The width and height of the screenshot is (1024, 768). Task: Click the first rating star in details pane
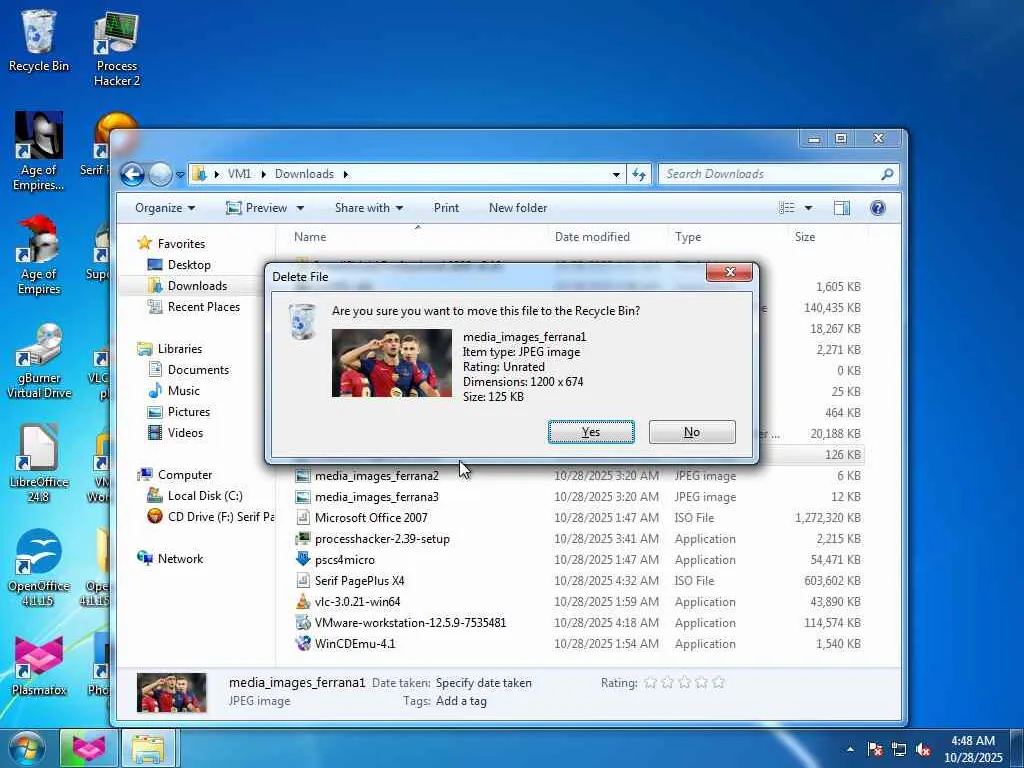[x=650, y=682]
